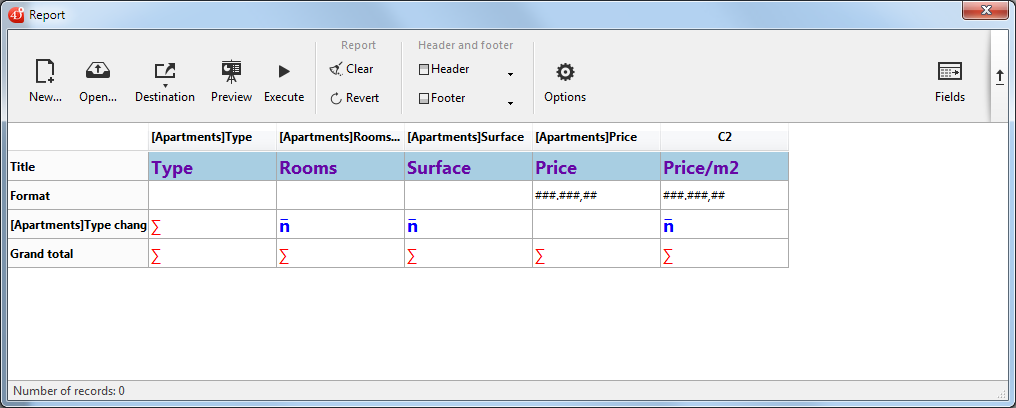Screen dimensions: 1016x408
Task: Open the Options gear
Action: (565, 72)
